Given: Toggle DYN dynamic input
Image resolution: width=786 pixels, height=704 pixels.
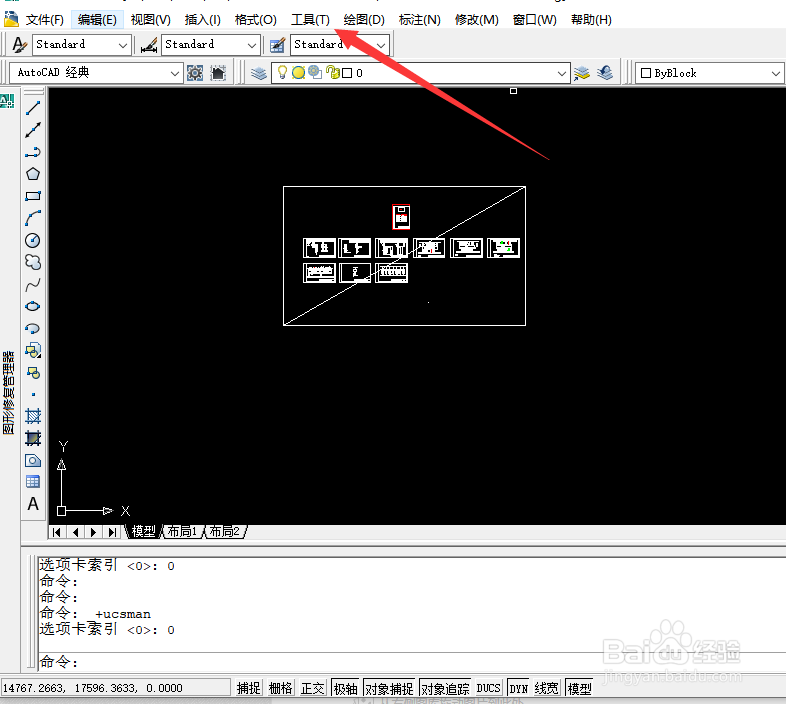Looking at the screenshot, I should 518,688.
